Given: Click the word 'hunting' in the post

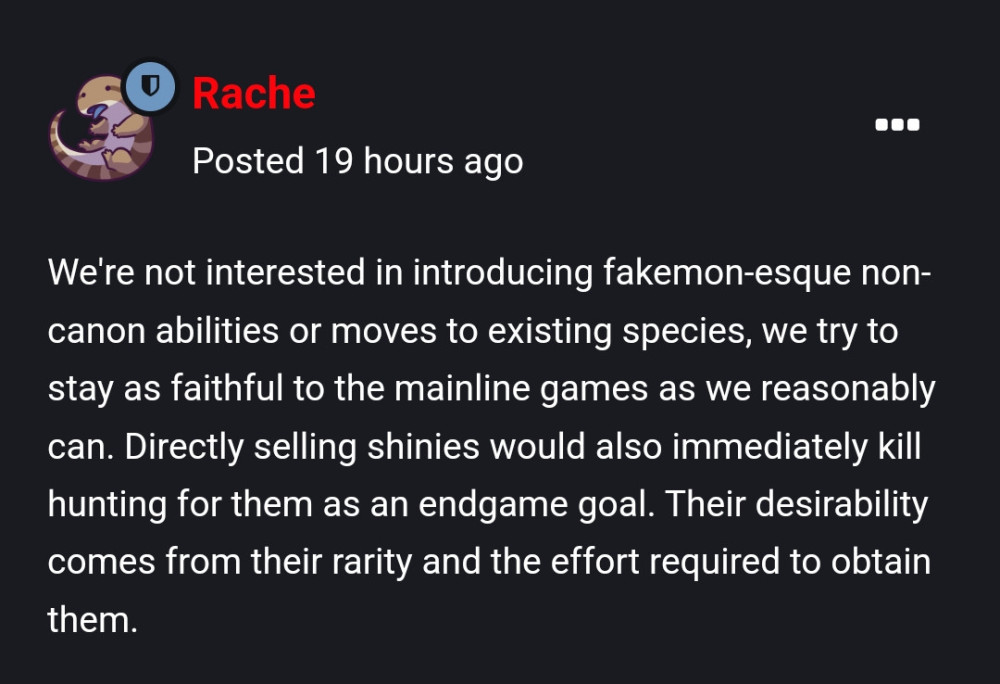Looking at the screenshot, I should [107, 505].
